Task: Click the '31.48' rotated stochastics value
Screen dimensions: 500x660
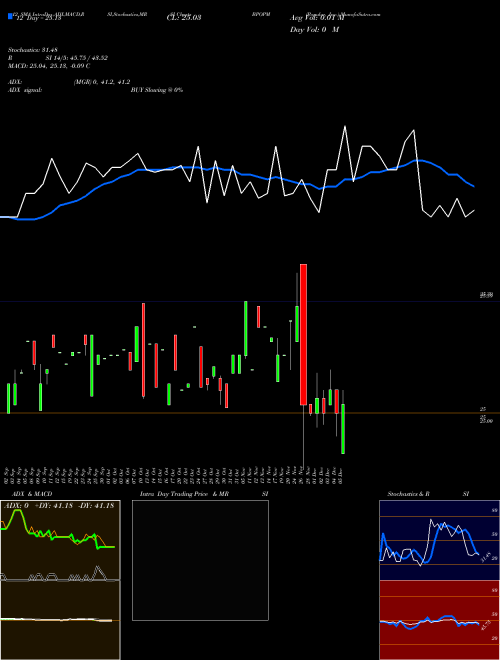Action: point(485,557)
